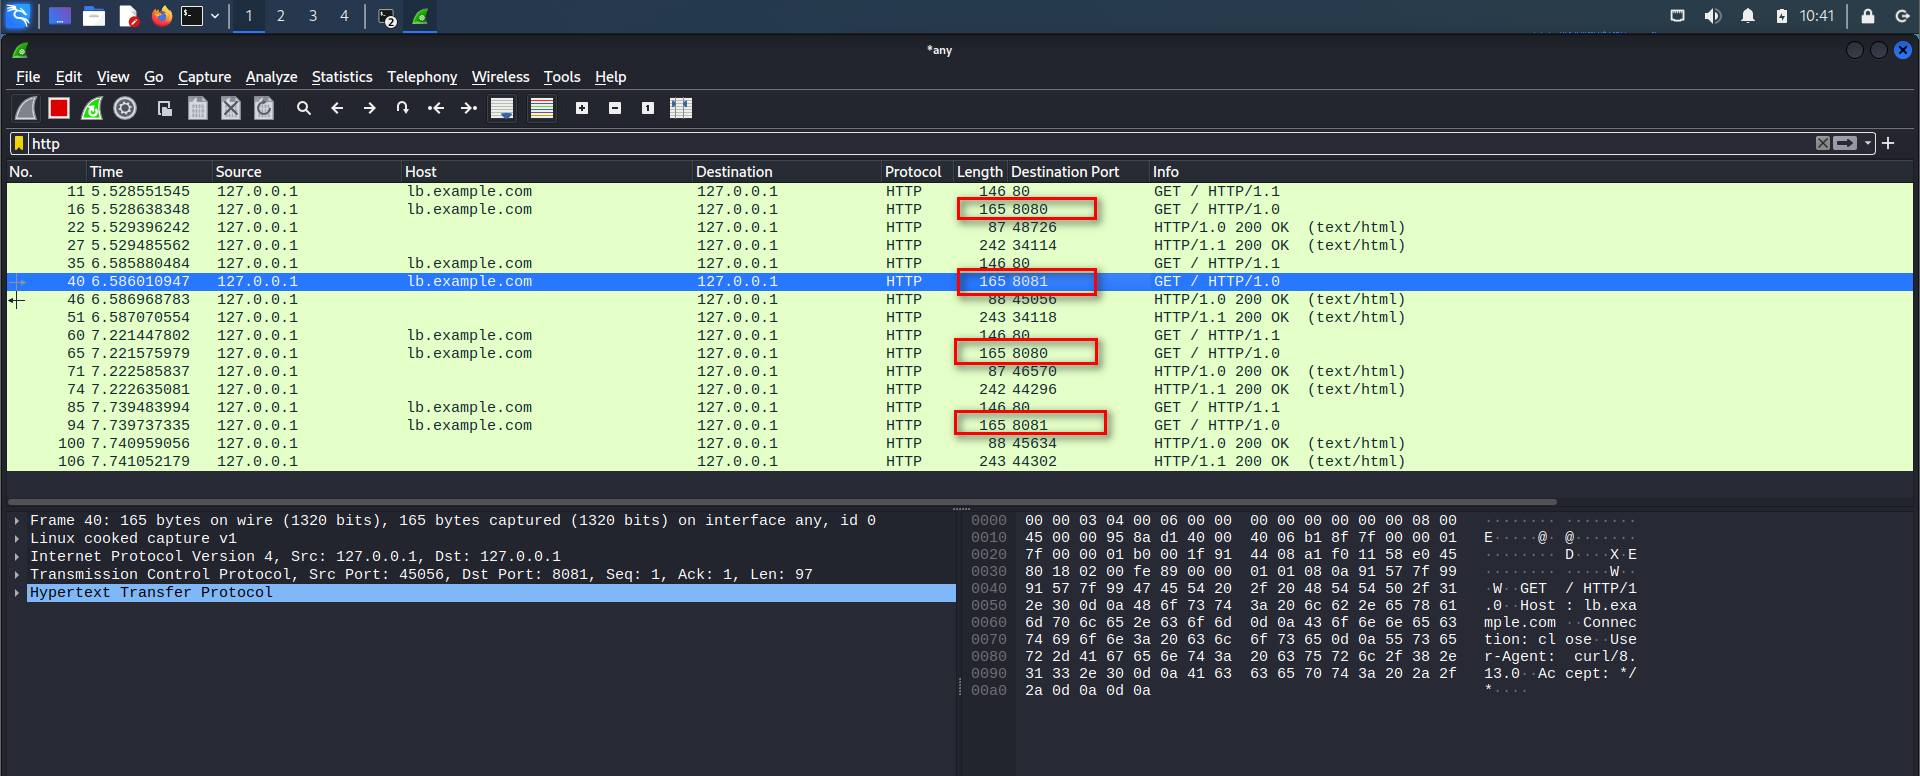The height and width of the screenshot is (776, 1920).
Task: Clear the display filter X icon
Action: tap(1823, 143)
